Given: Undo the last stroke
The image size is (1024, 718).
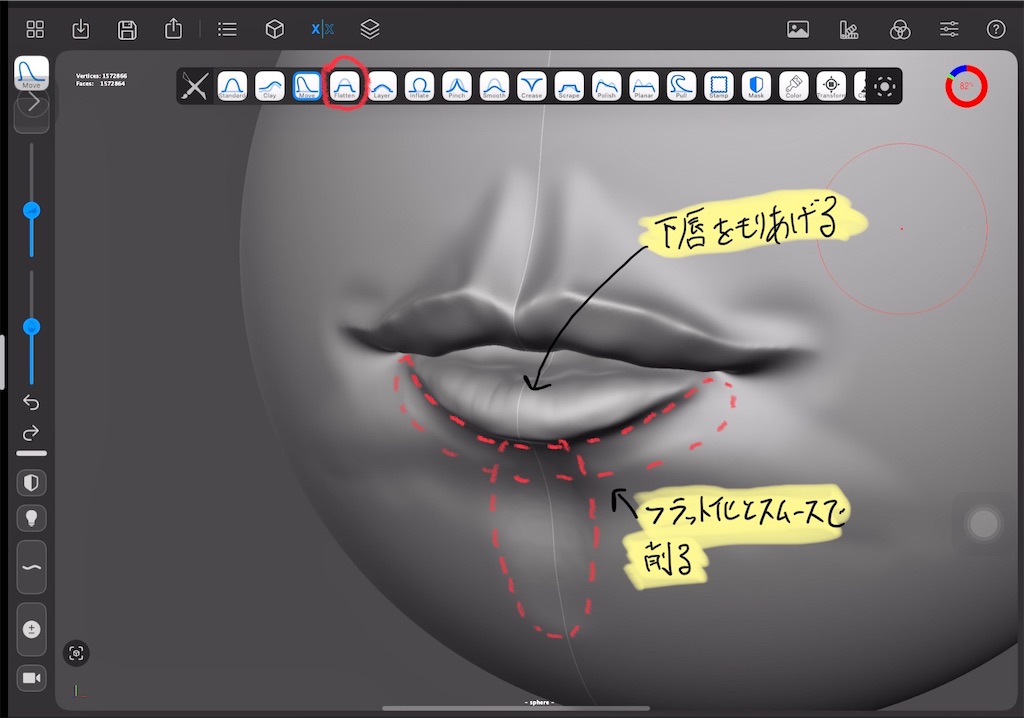Looking at the screenshot, I should [31, 402].
